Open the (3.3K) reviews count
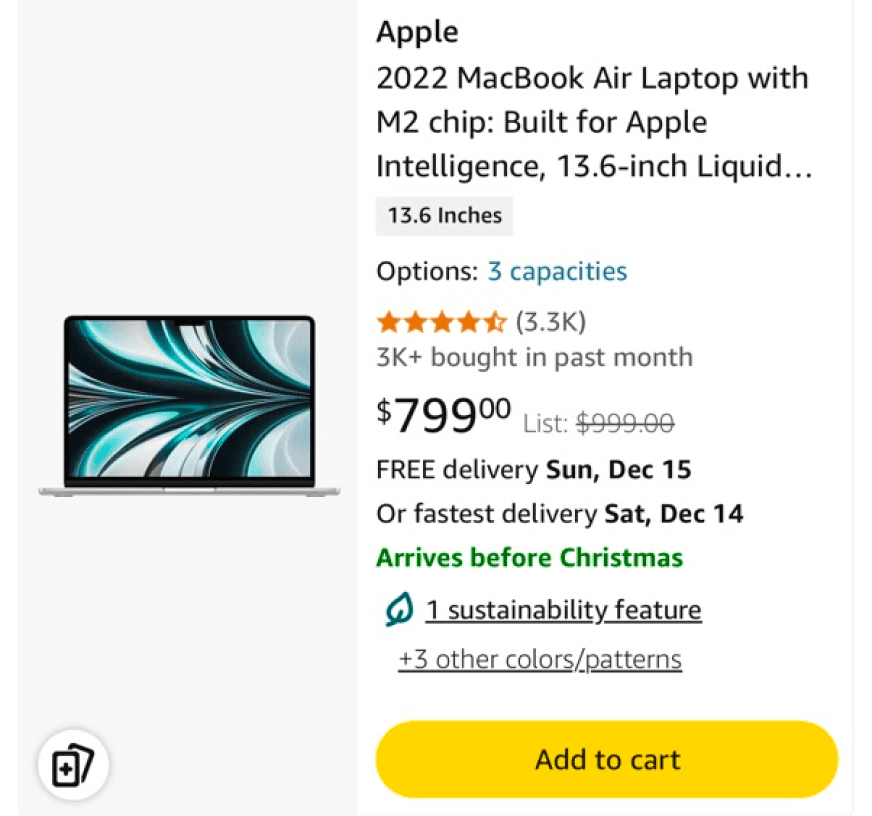The height and width of the screenshot is (816, 872). click(x=551, y=322)
